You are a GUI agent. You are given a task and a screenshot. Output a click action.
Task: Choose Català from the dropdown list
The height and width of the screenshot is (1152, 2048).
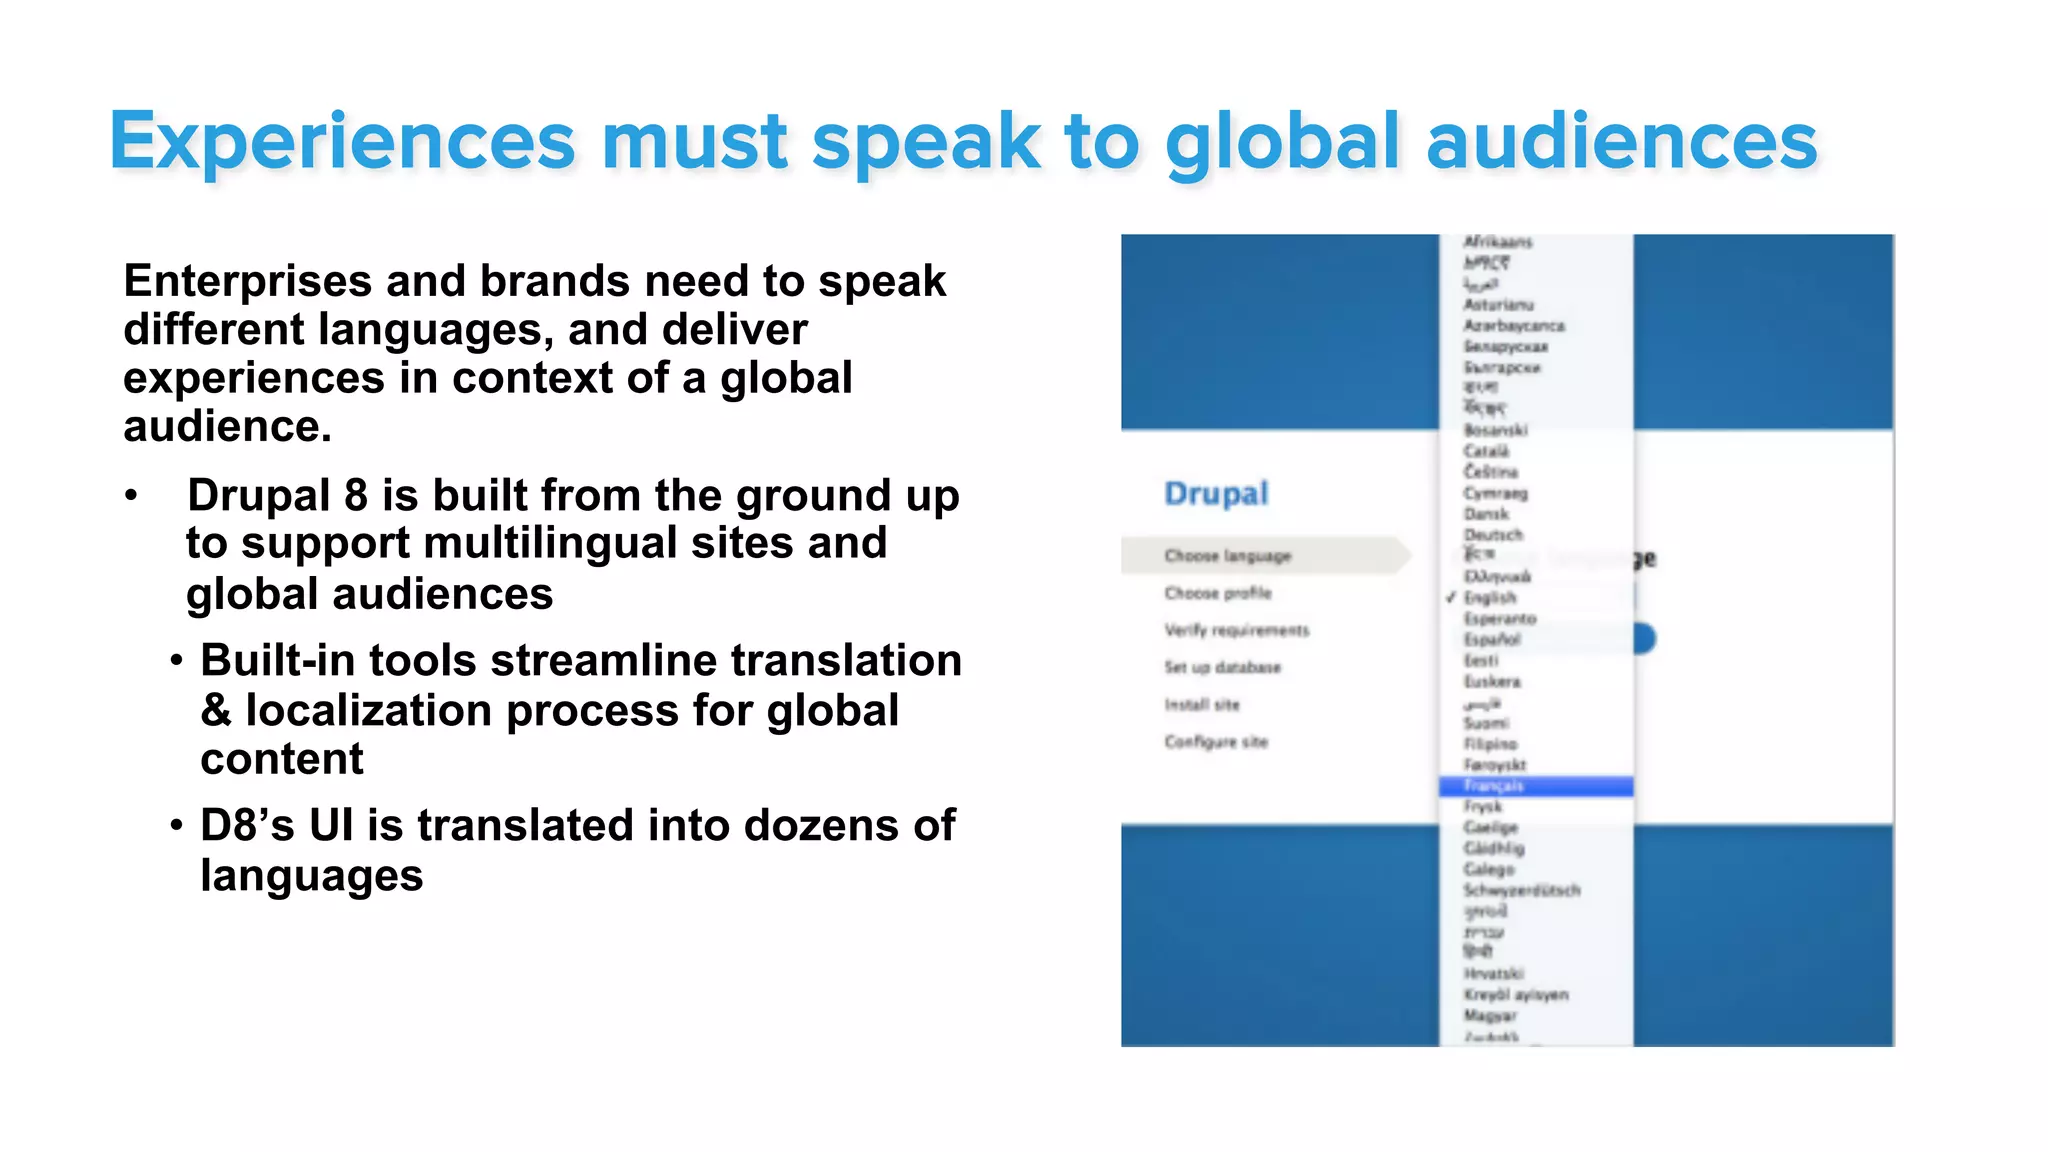pyautogui.click(x=1486, y=451)
